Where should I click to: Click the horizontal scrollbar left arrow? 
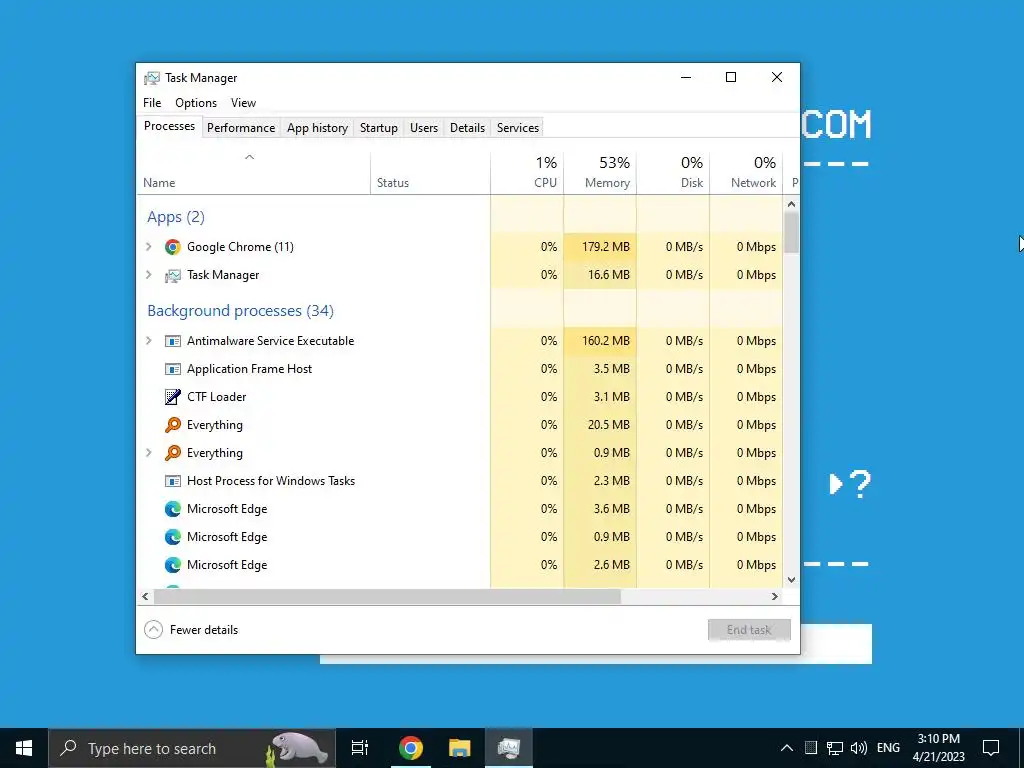point(145,596)
